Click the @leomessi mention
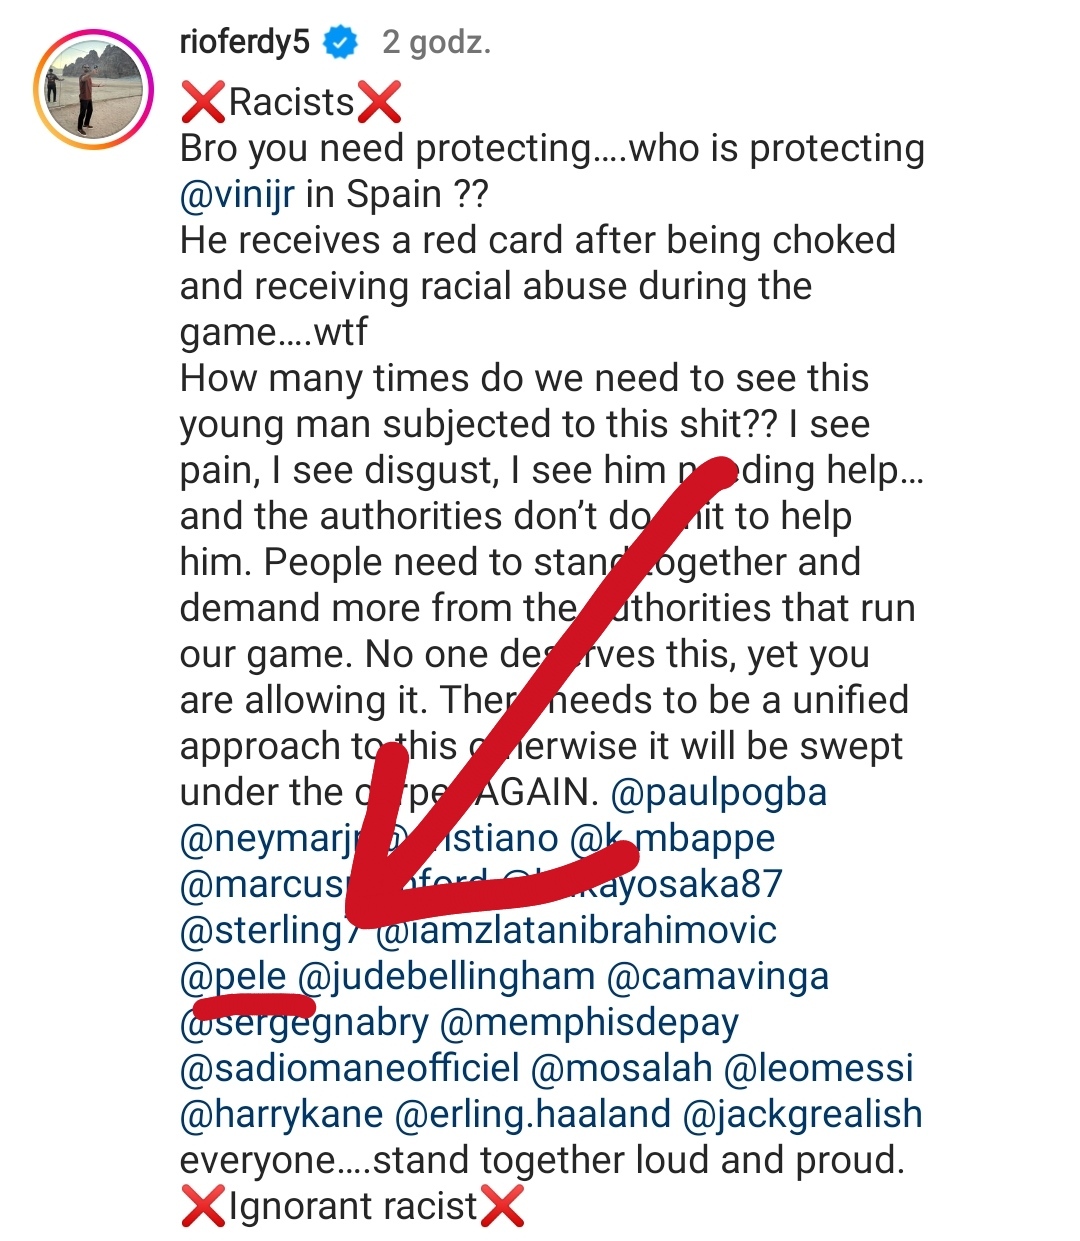 [818, 1068]
